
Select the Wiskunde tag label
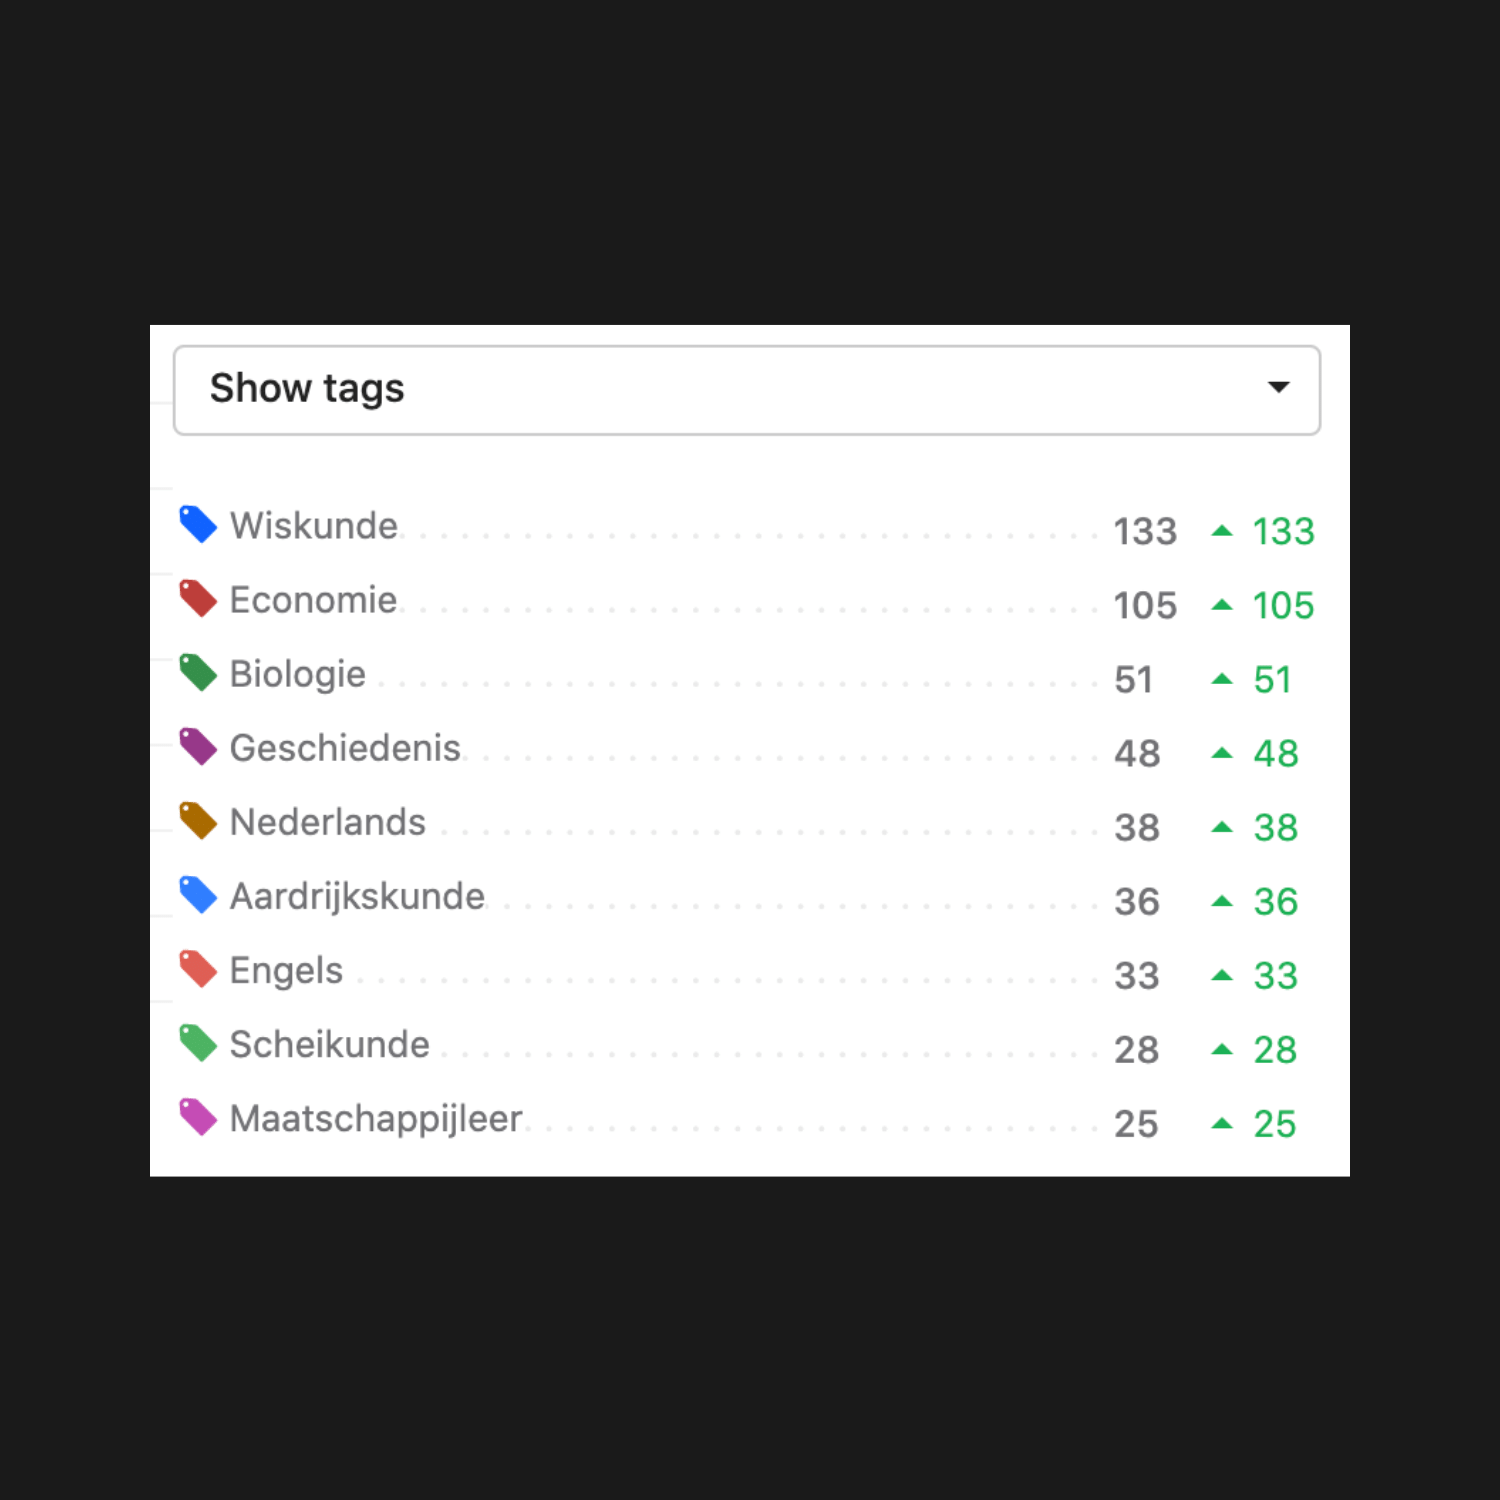tap(314, 526)
